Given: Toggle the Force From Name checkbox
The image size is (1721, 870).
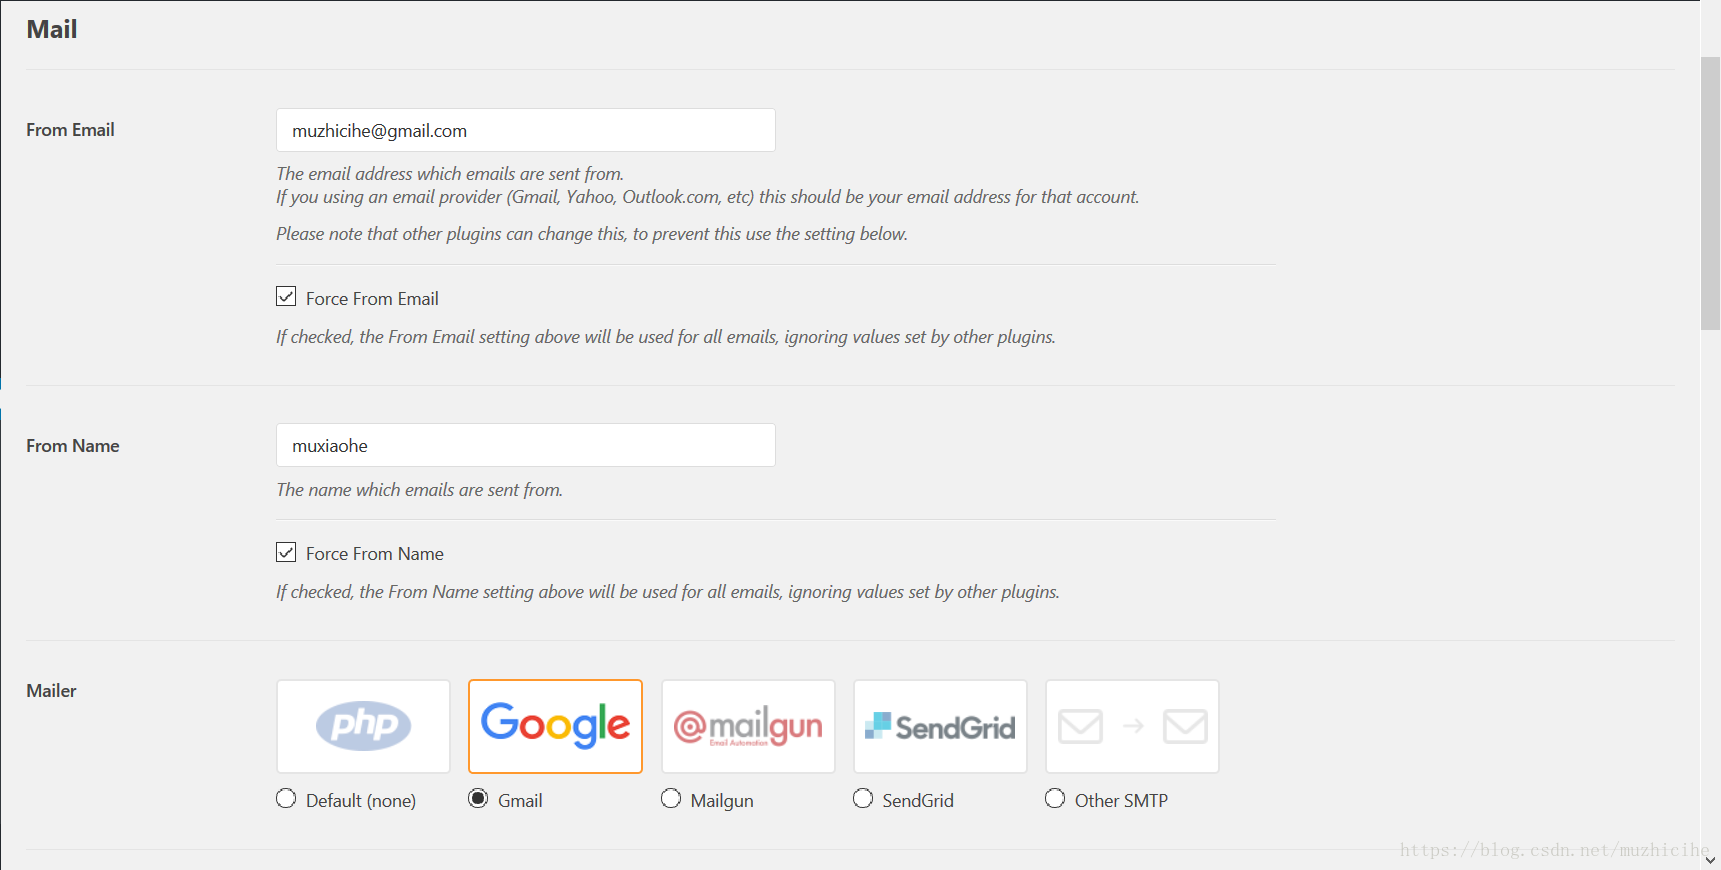Looking at the screenshot, I should (286, 552).
